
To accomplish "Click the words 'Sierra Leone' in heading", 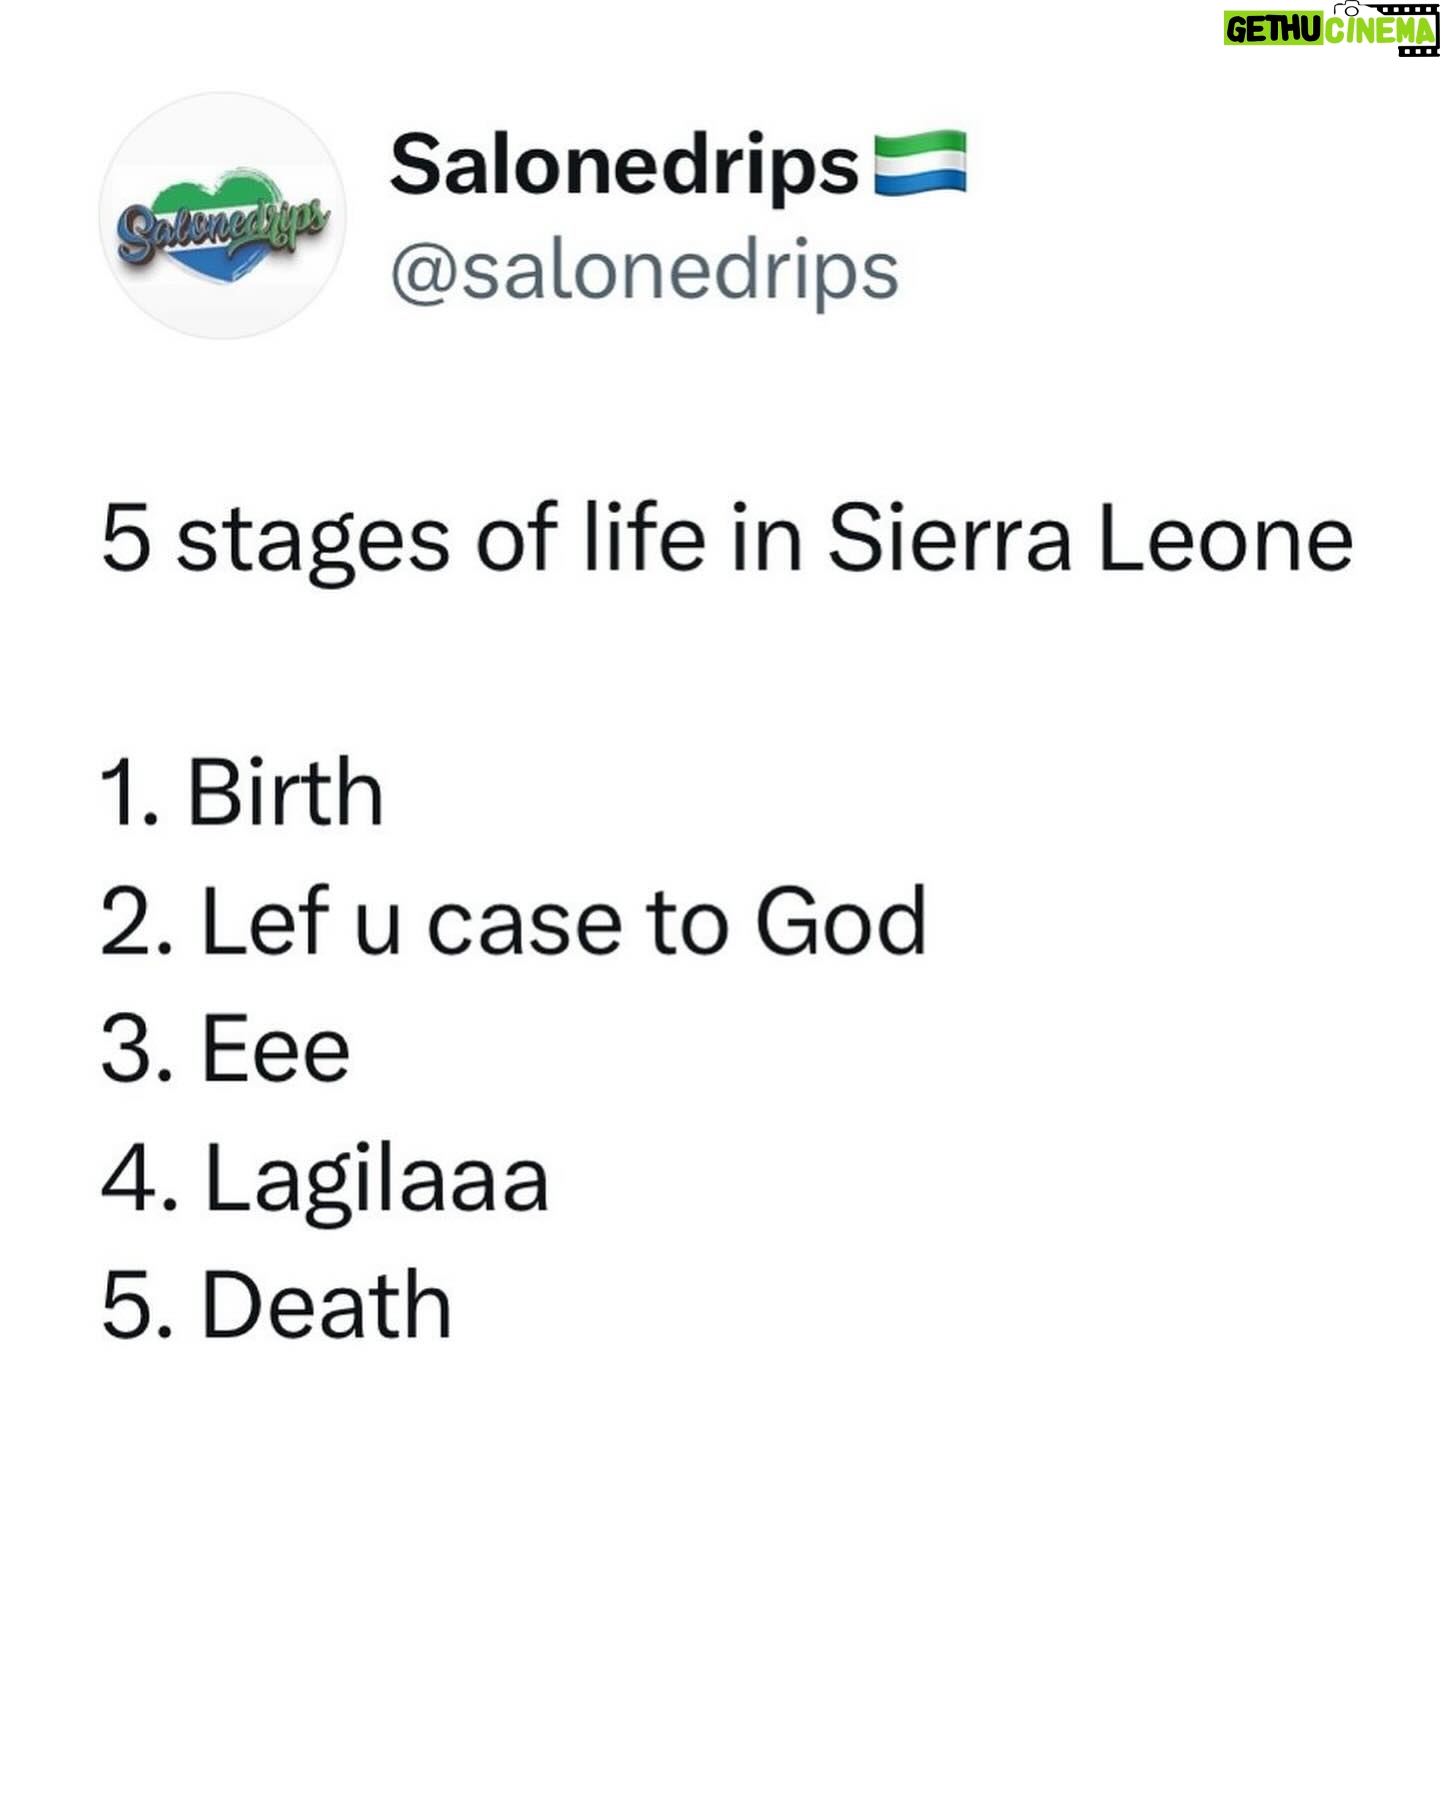I will click(1090, 538).
